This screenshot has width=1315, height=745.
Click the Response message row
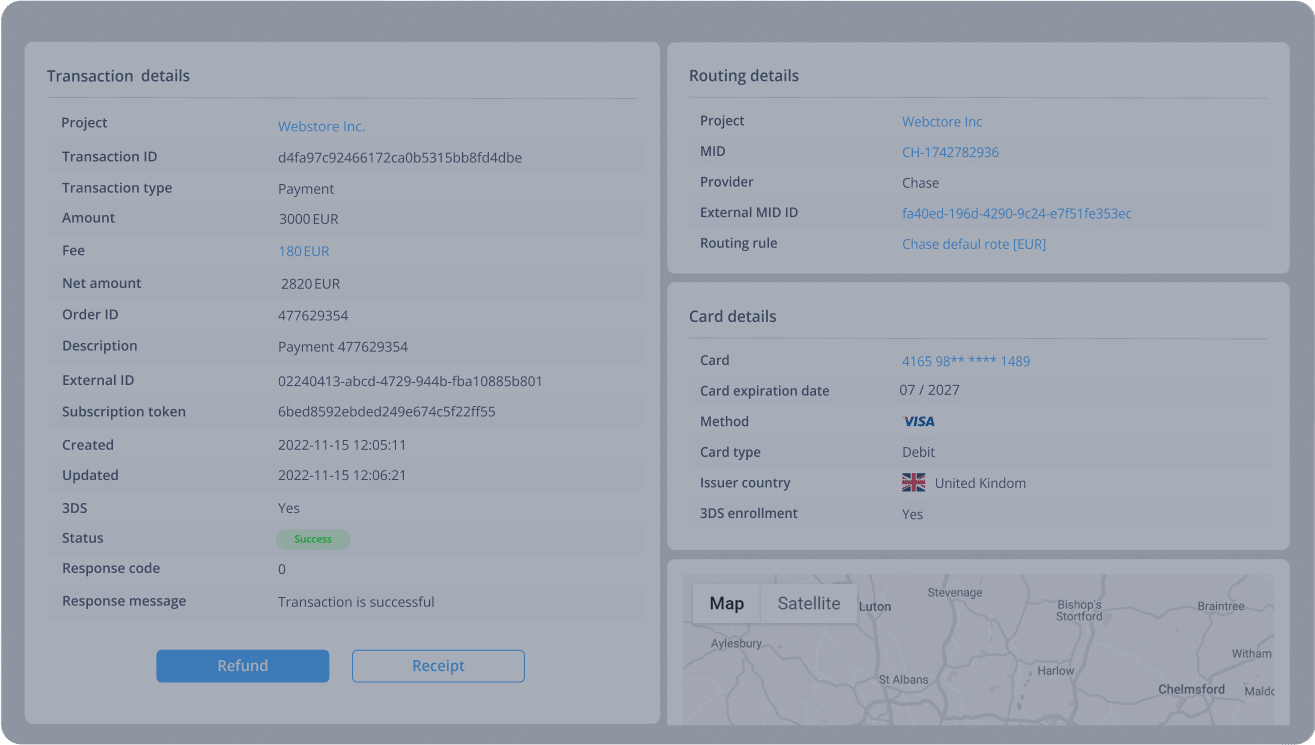pyautogui.click(x=356, y=601)
